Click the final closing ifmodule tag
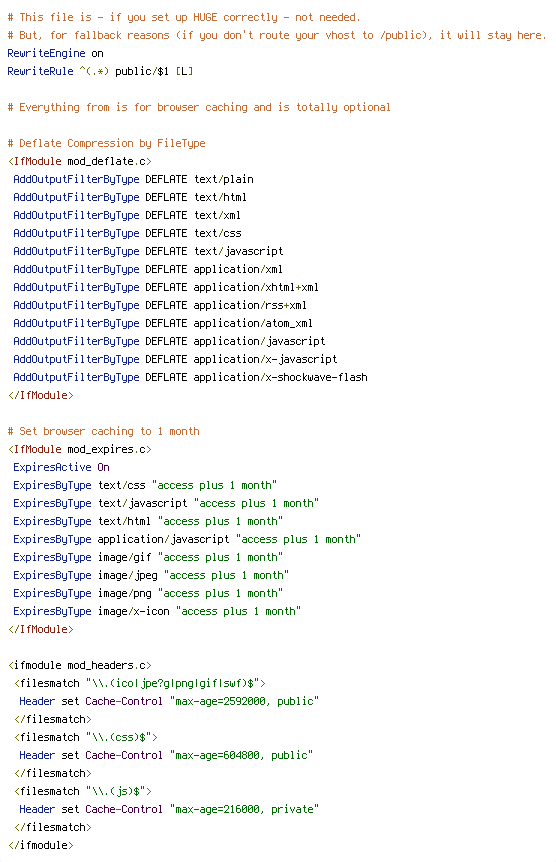The image size is (556, 862). pos(41,845)
